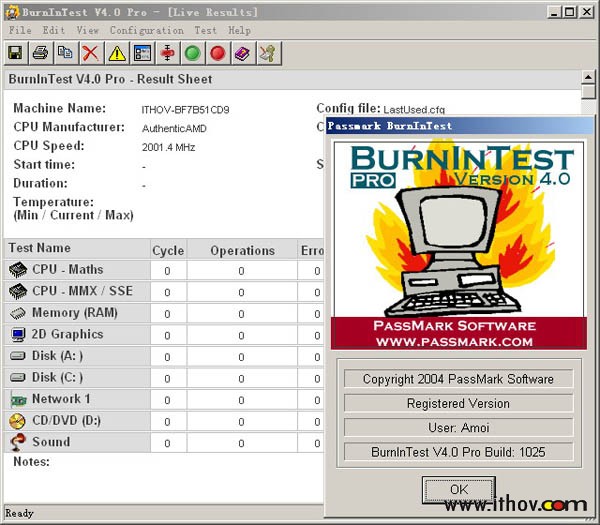Click the 'Network 1' test name

click(x=61, y=399)
